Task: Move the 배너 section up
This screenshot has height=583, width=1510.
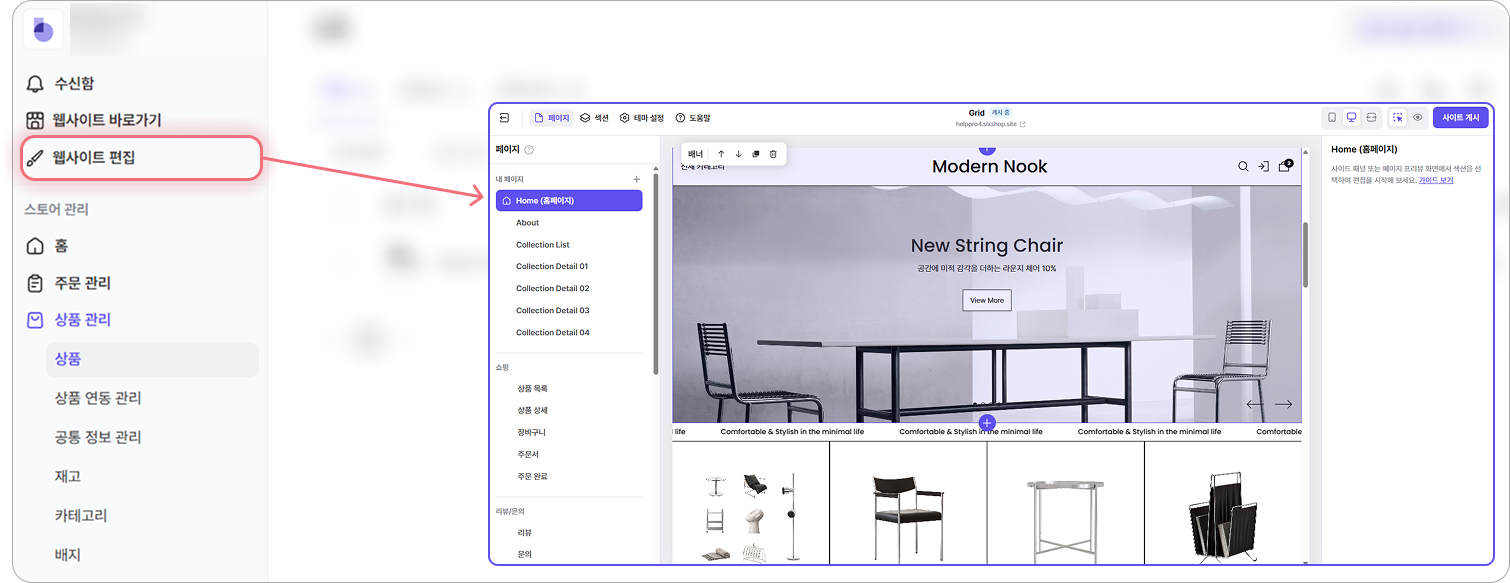Action: pyautogui.click(x=721, y=154)
